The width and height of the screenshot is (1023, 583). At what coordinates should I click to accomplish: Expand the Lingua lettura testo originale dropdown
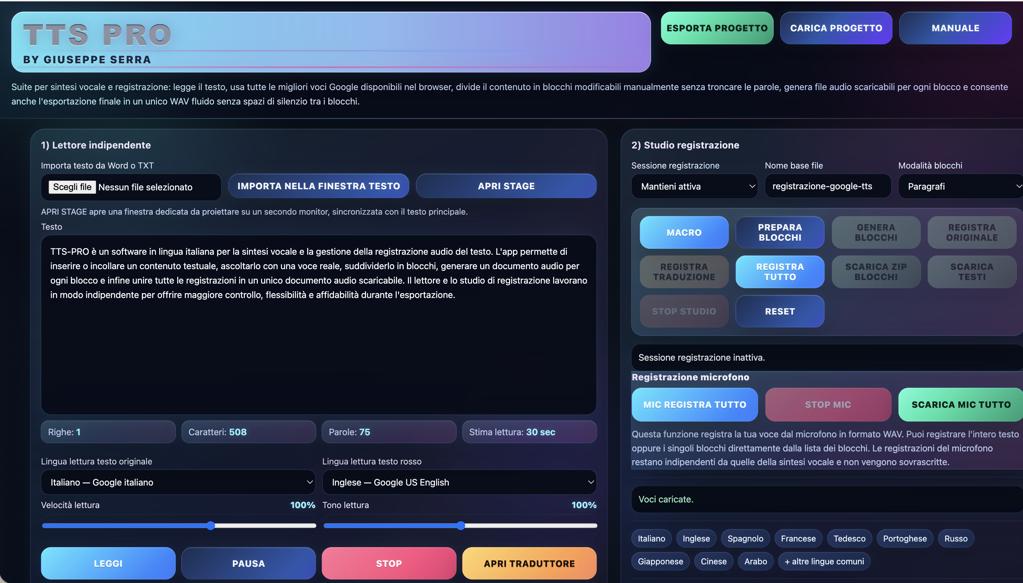tap(179, 483)
